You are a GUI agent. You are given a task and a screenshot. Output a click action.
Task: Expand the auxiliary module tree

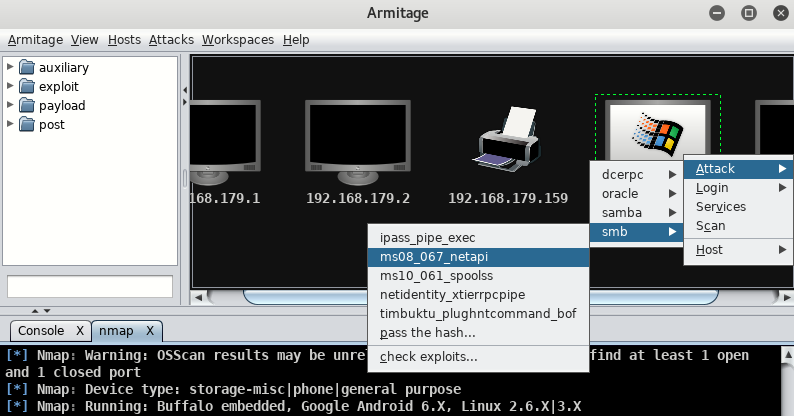click(10, 67)
